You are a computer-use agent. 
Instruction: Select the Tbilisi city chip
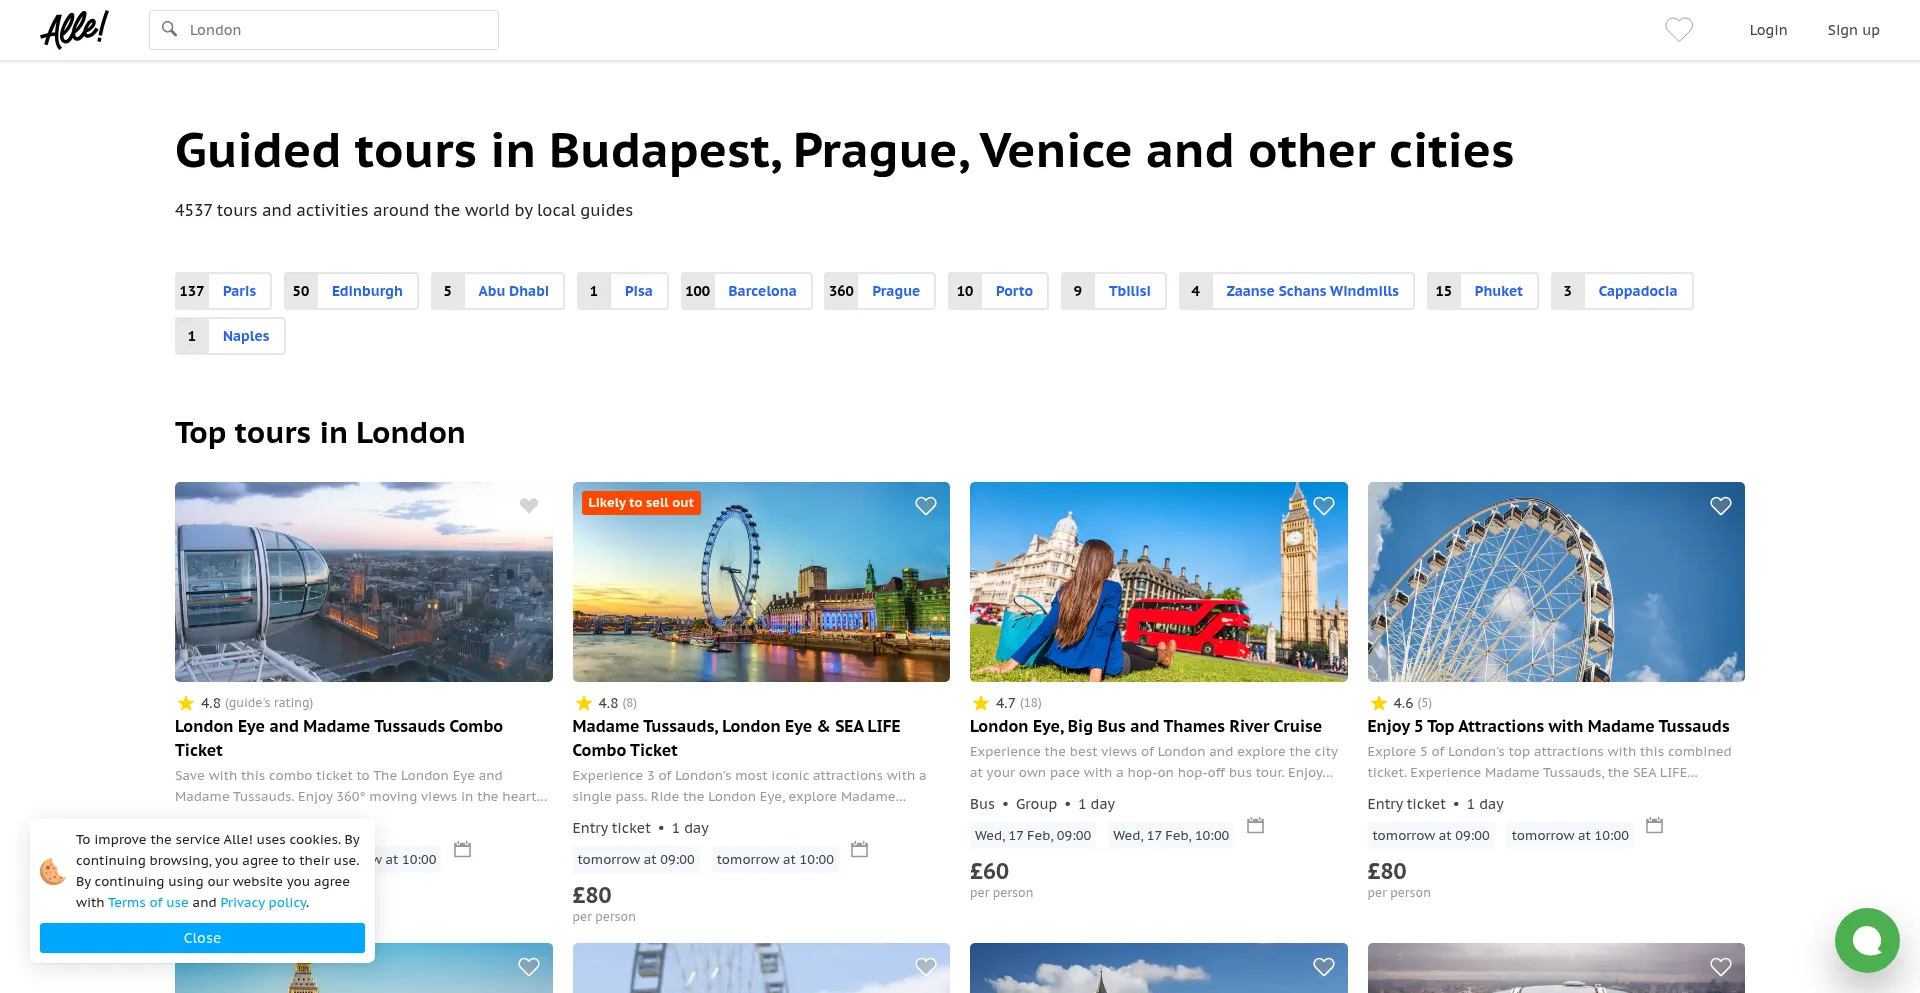tap(1114, 291)
